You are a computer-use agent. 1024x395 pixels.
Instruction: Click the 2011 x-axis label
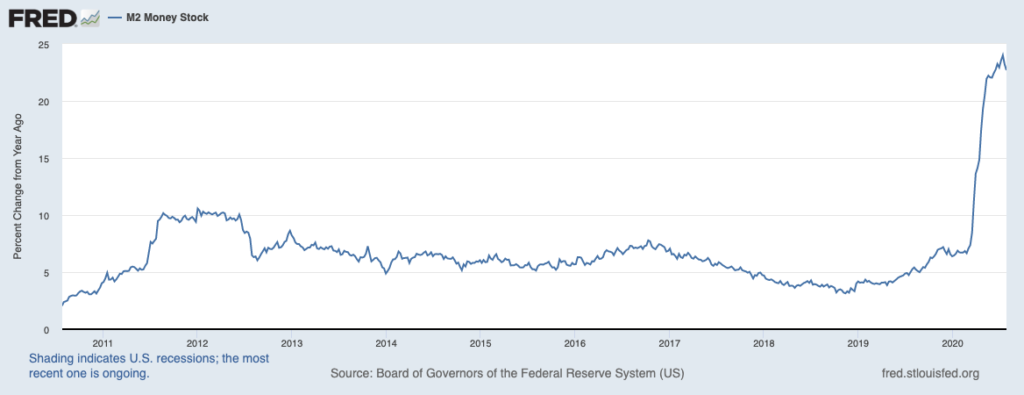tap(103, 342)
